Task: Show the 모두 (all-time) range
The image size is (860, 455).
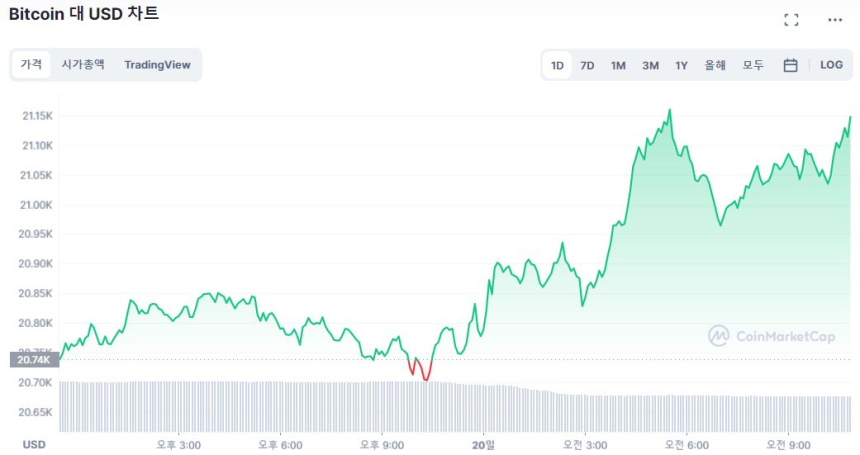Action: pos(753,65)
